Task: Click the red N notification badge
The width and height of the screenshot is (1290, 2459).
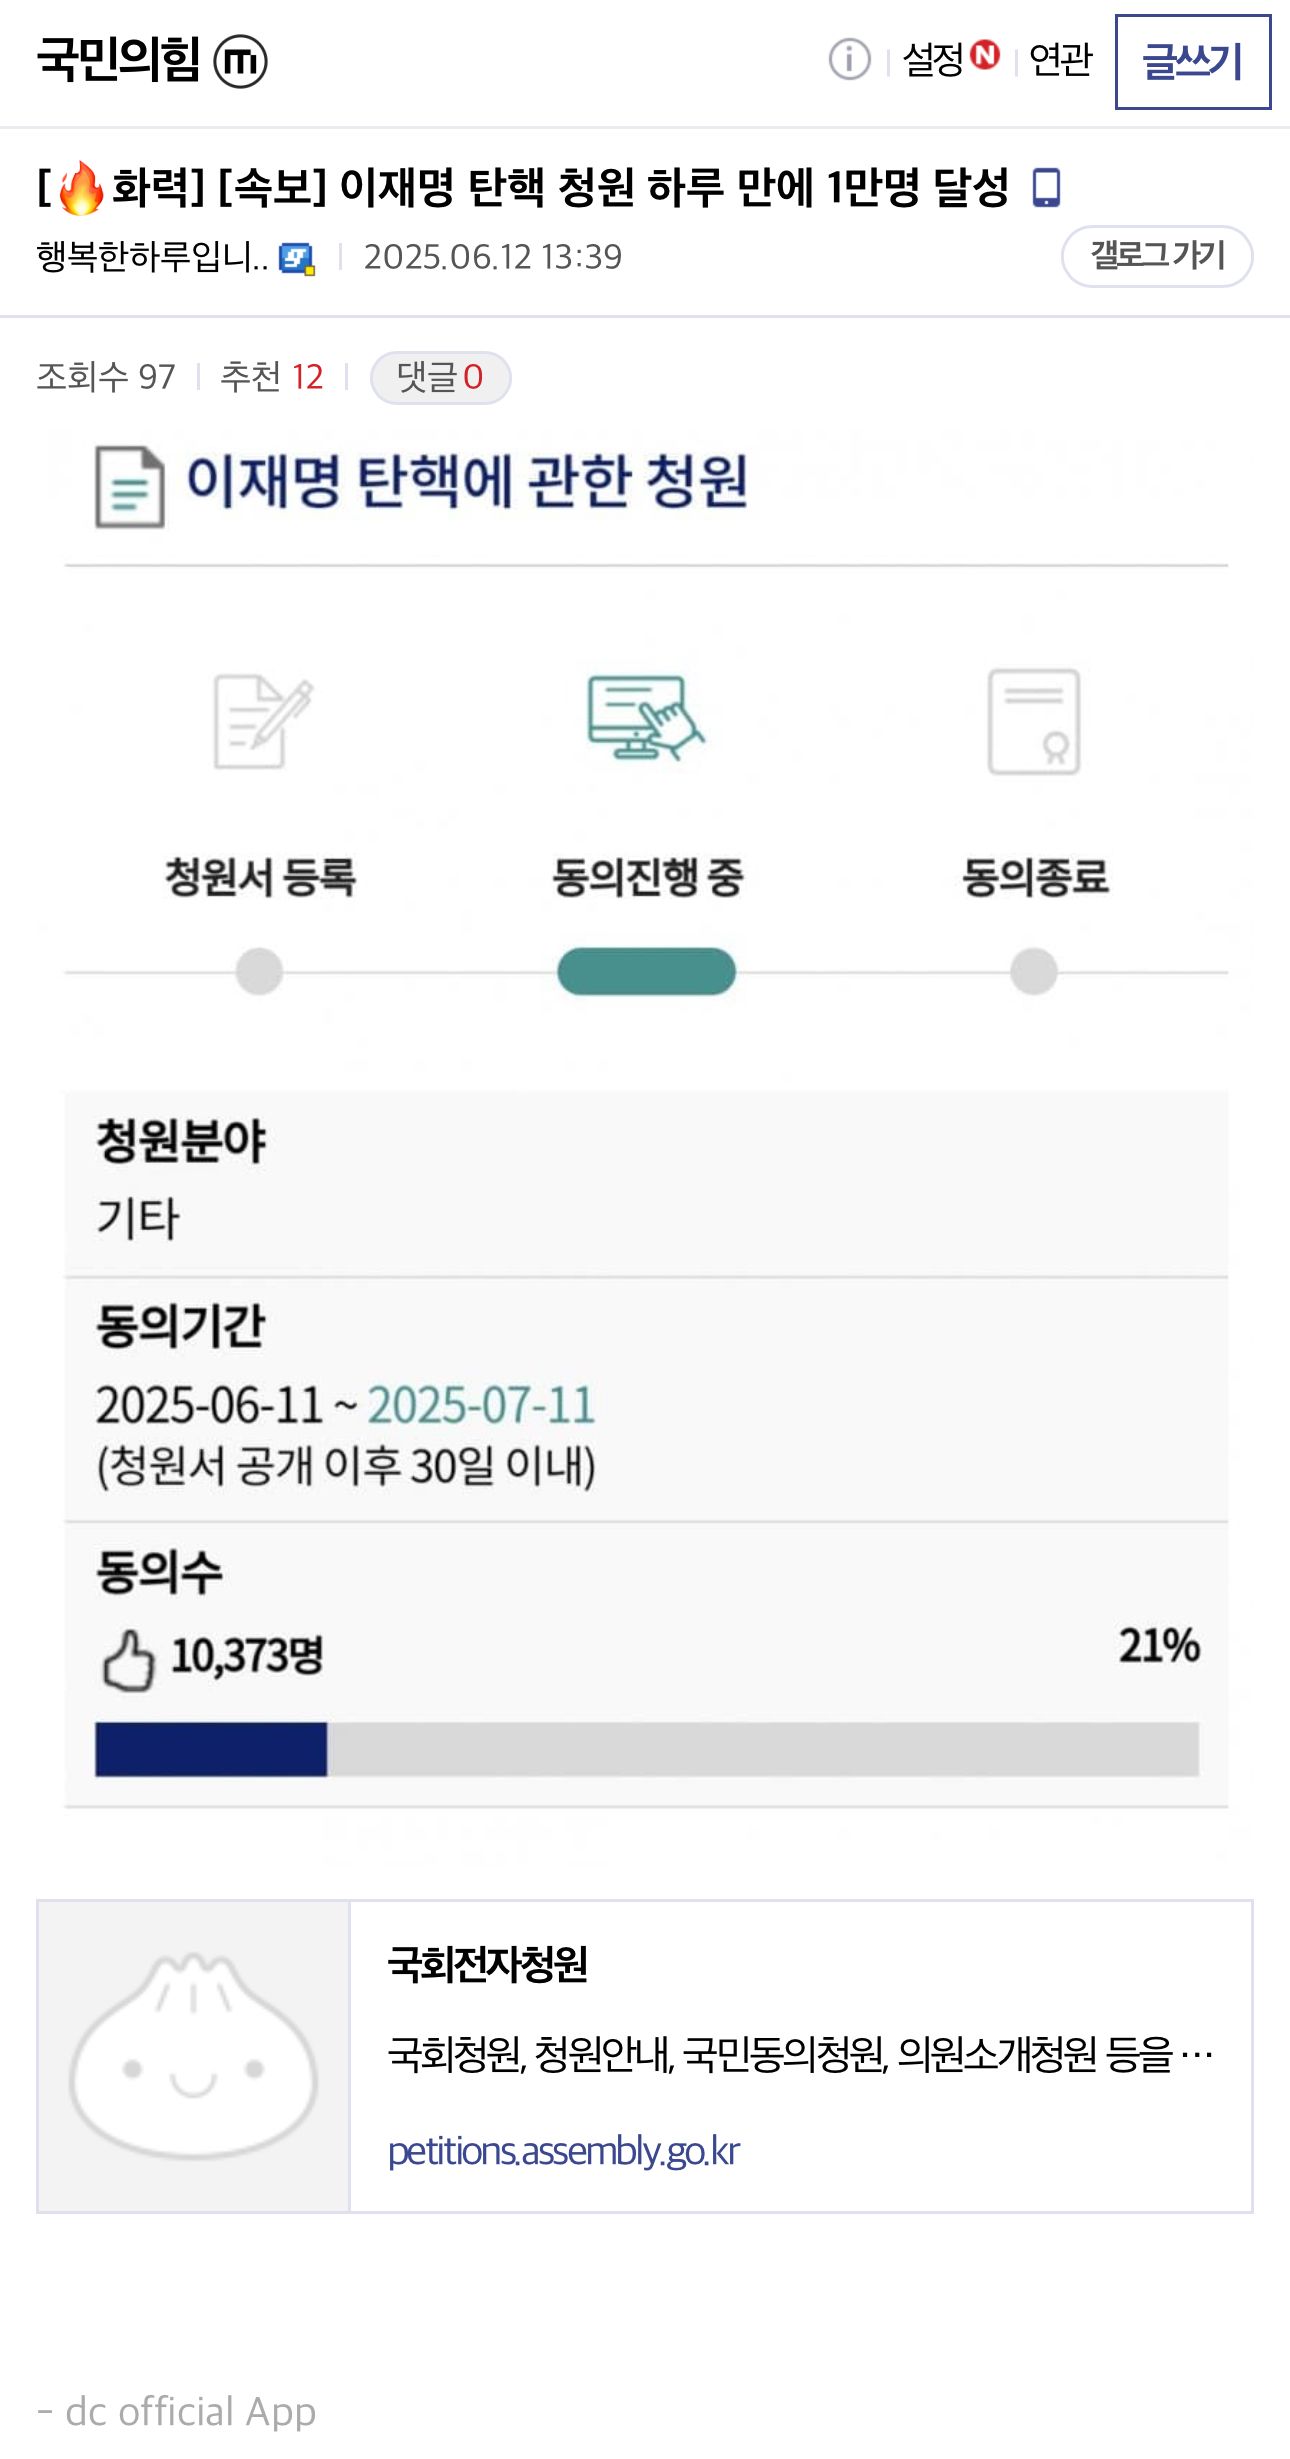Action: click(x=985, y=54)
